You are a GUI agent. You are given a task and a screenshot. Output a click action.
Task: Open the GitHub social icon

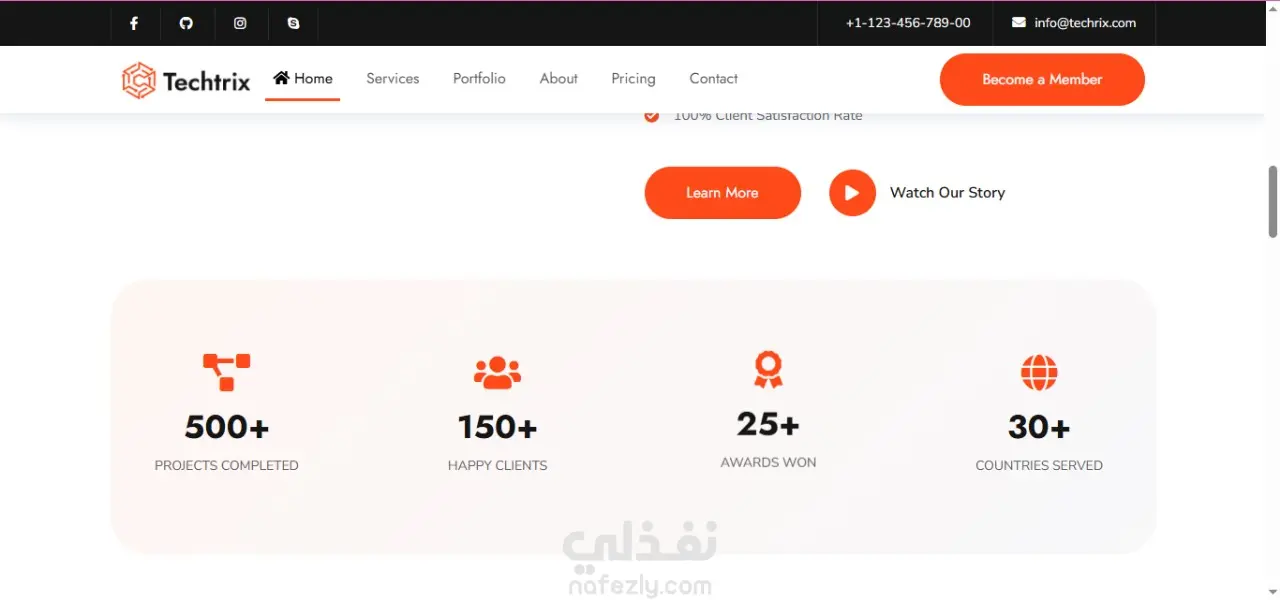(186, 23)
